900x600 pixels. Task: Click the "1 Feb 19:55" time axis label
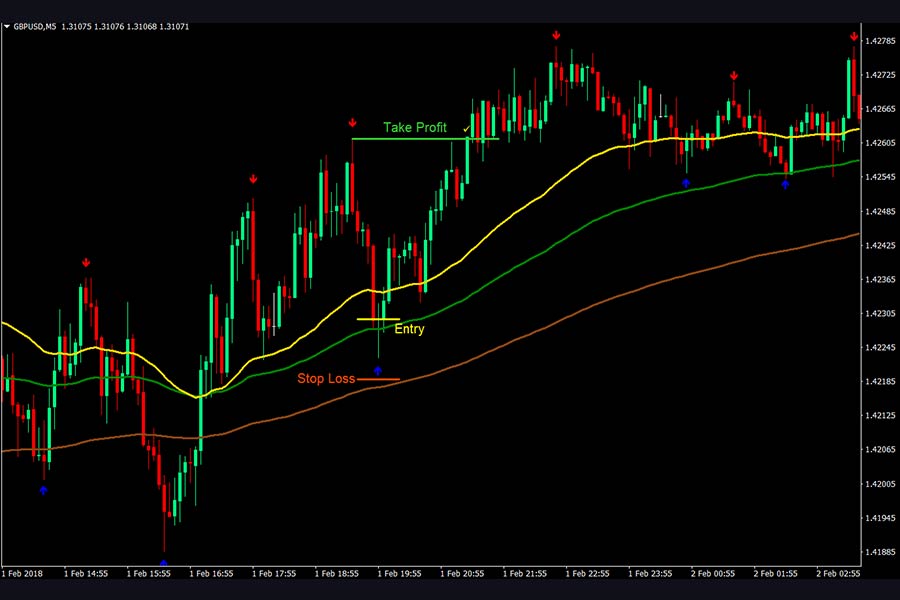(x=399, y=574)
